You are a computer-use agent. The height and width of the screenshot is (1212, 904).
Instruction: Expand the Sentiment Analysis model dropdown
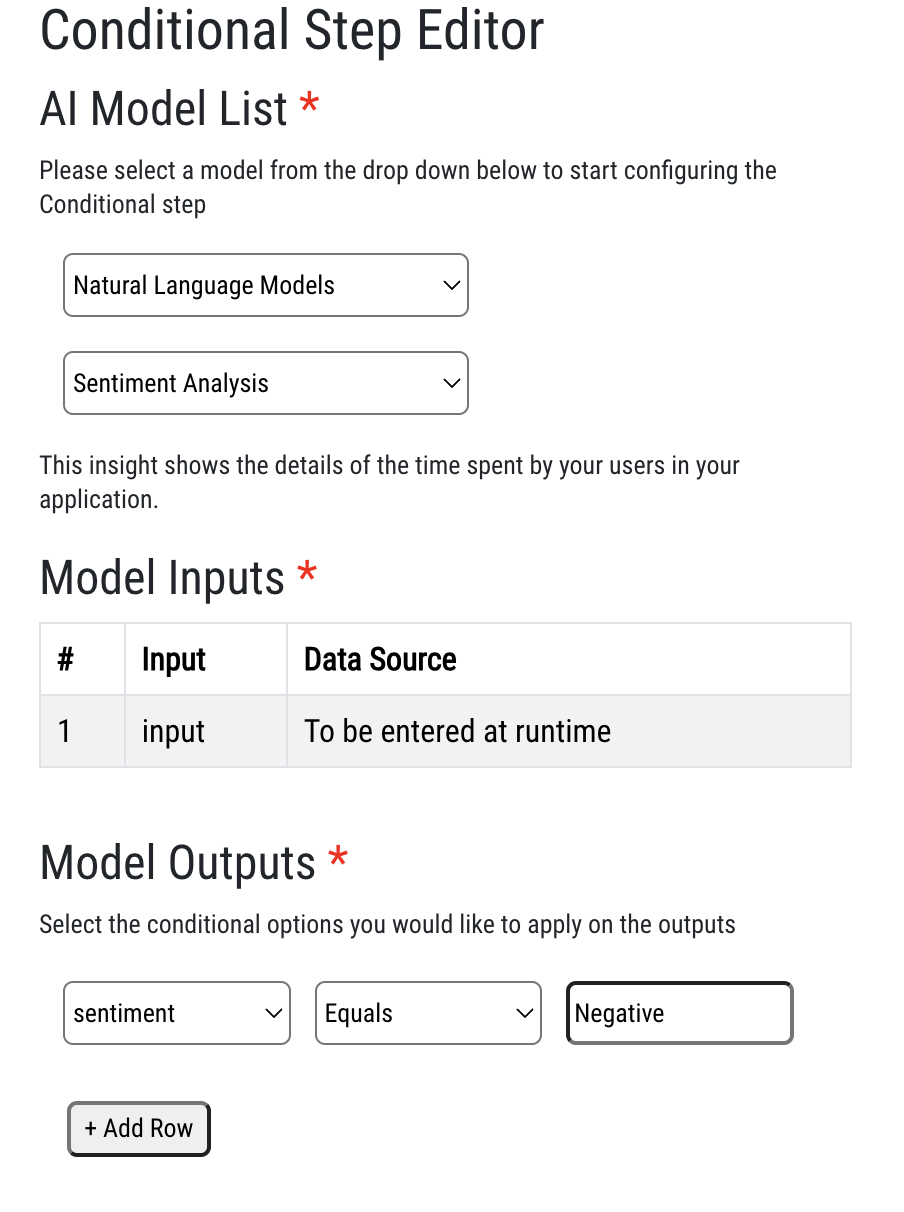tap(265, 383)
